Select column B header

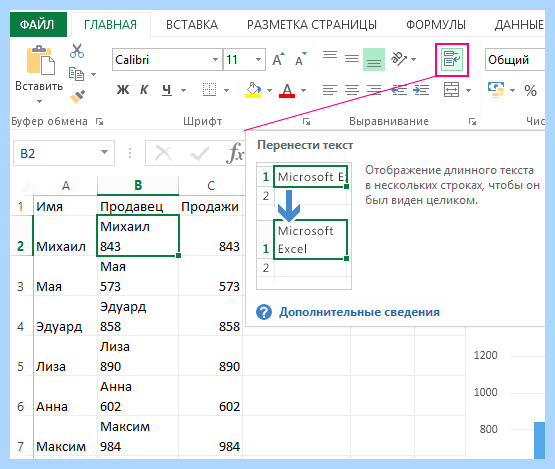[138, 185]
